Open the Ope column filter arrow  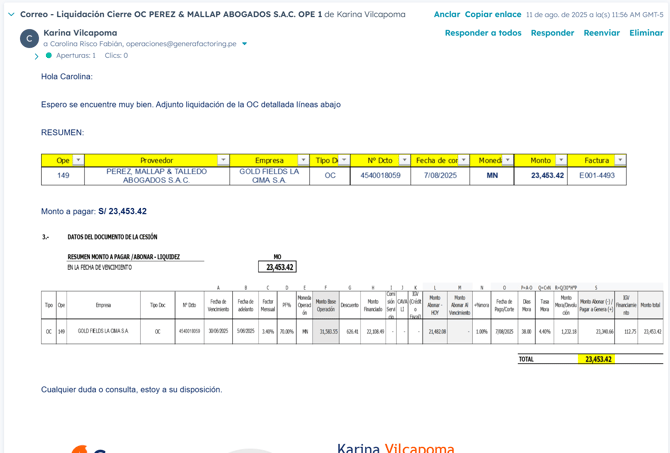click(x=78, y=160)
